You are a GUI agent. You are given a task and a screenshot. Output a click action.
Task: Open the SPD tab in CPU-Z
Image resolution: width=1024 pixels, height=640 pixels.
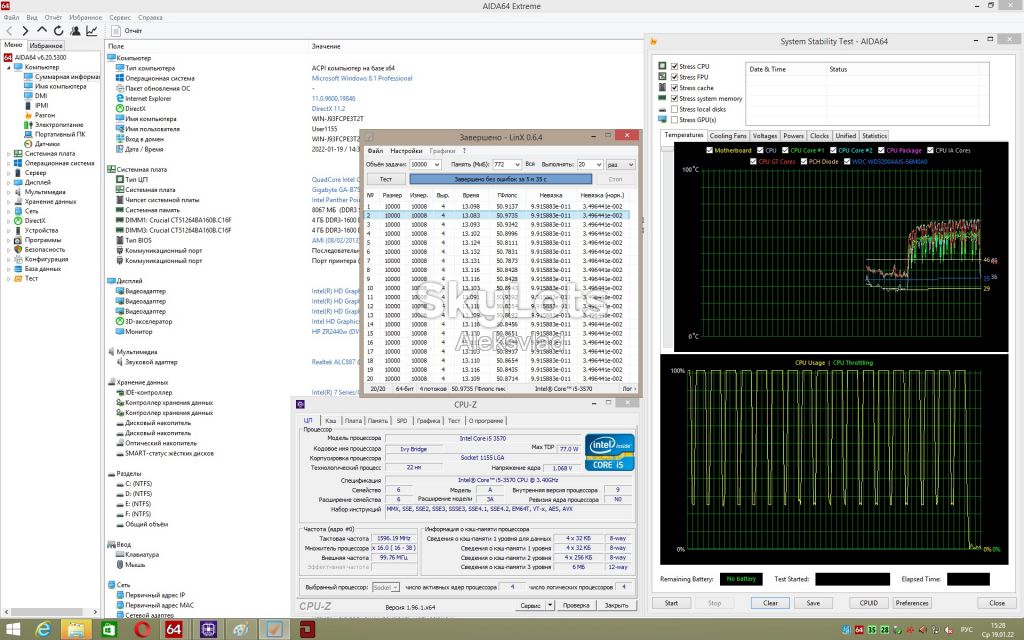click(x=402, y=421)
